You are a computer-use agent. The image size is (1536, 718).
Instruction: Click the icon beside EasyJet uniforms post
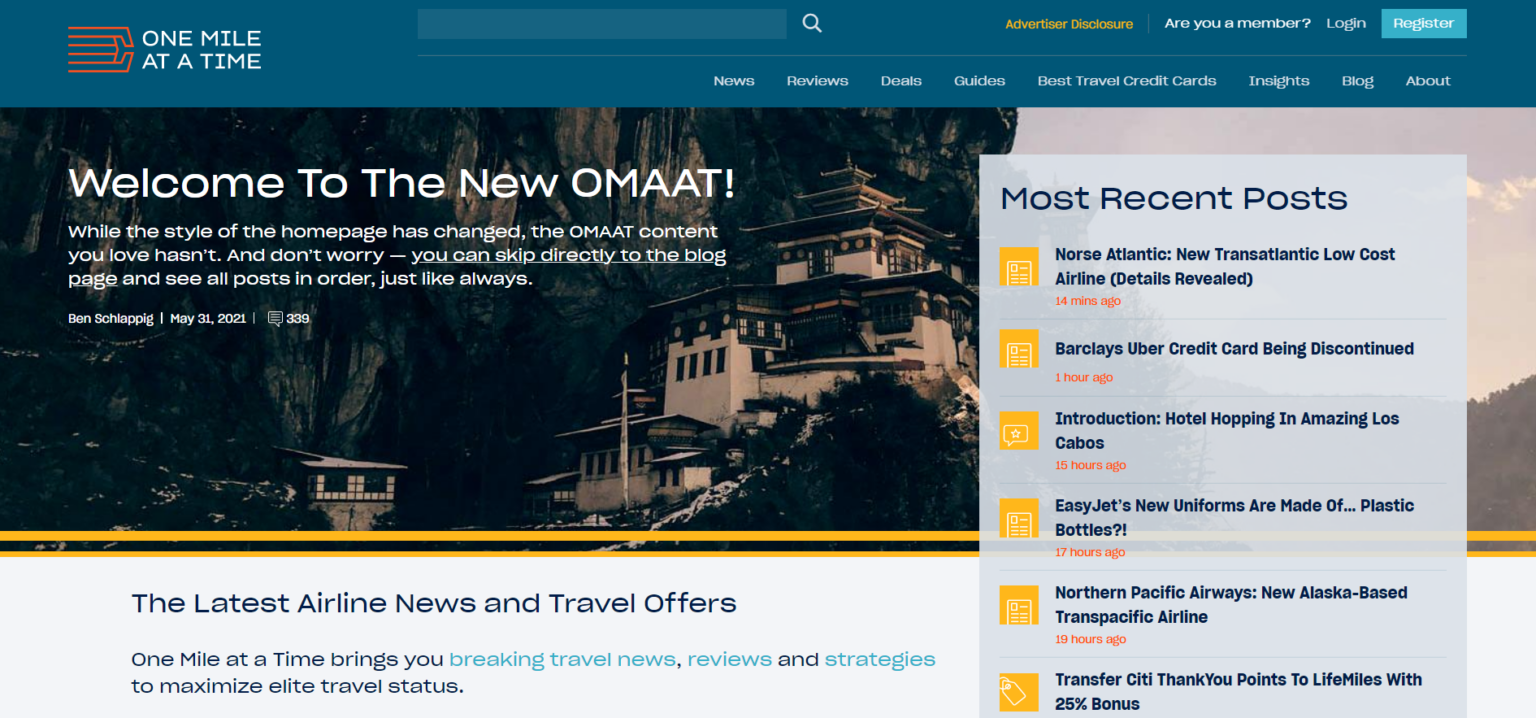1019,518
